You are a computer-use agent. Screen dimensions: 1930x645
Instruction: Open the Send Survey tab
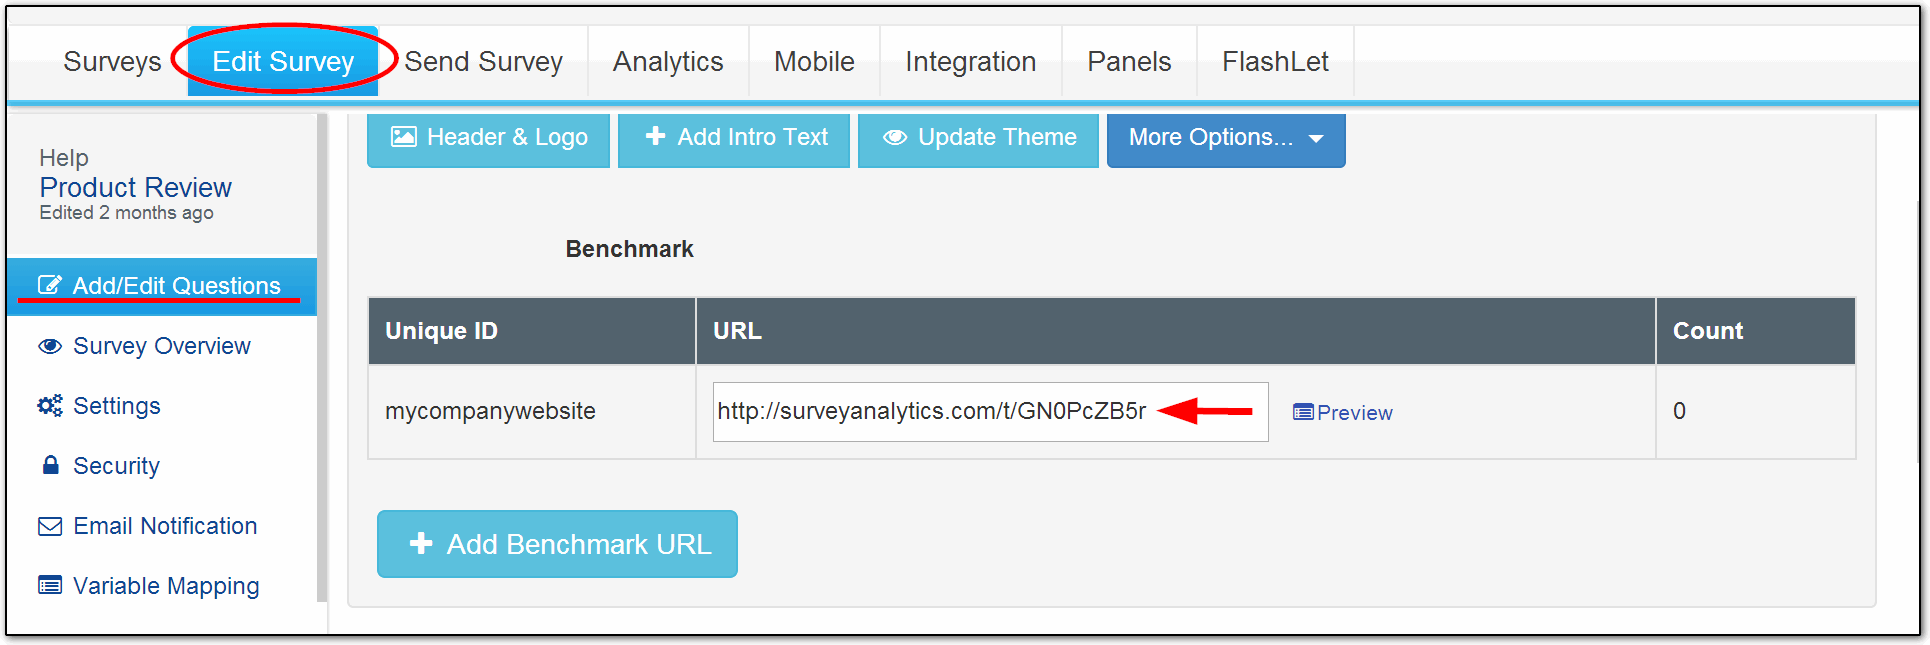click(x=483, y=62)
